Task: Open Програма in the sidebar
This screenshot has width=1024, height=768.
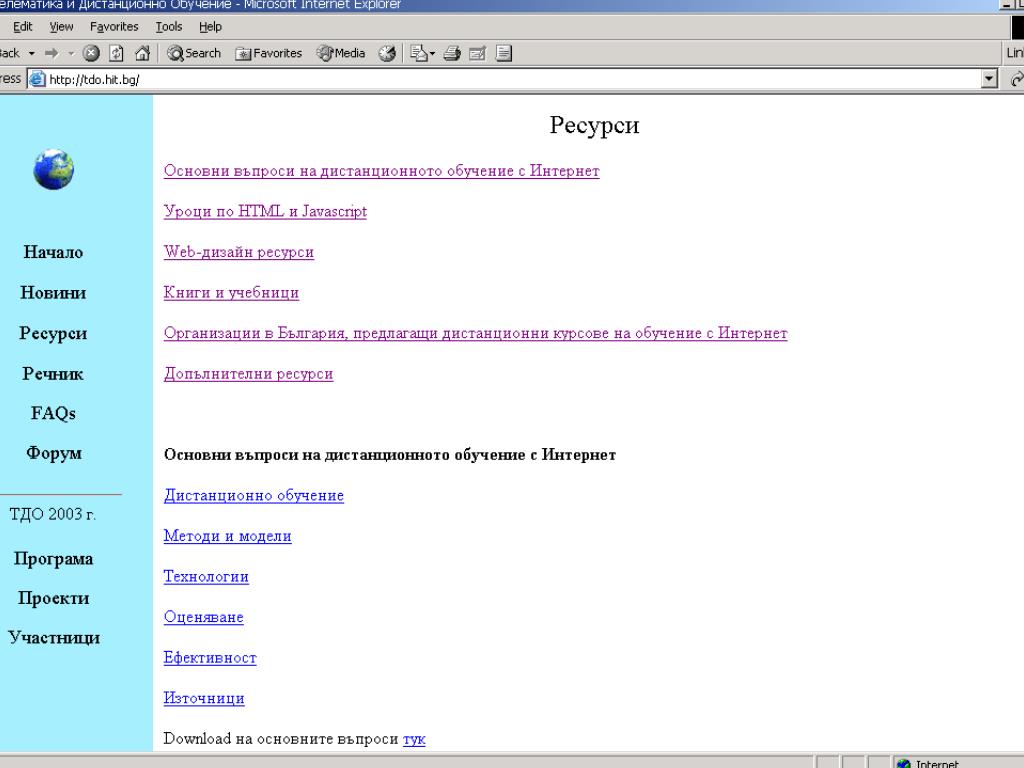Action: [54, 559]
